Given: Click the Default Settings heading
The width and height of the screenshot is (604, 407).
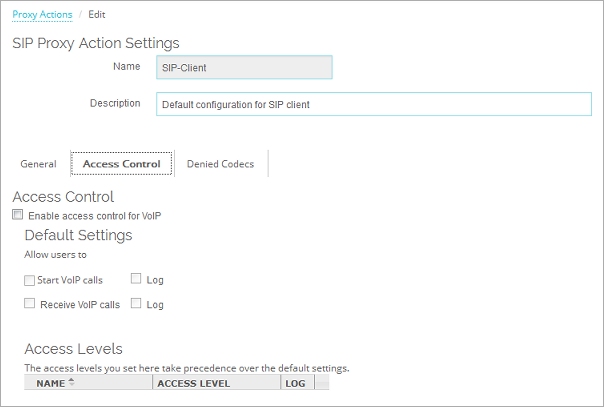Looking at the screenshot, I should click(78, 235).
